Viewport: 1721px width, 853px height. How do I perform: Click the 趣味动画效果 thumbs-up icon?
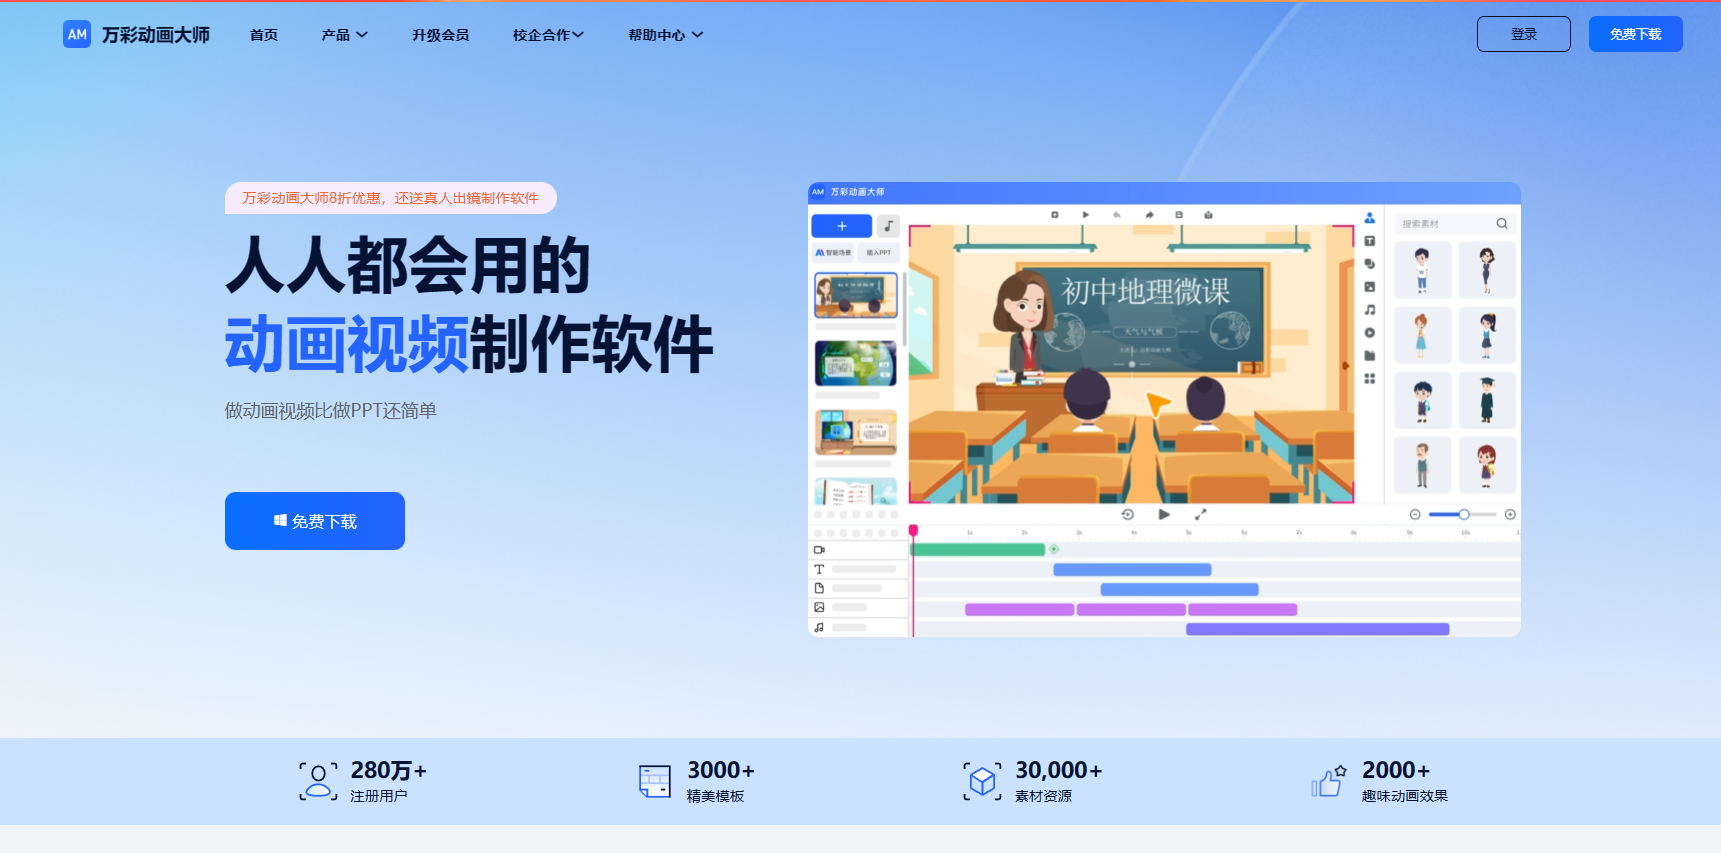tap(1329, 781)
